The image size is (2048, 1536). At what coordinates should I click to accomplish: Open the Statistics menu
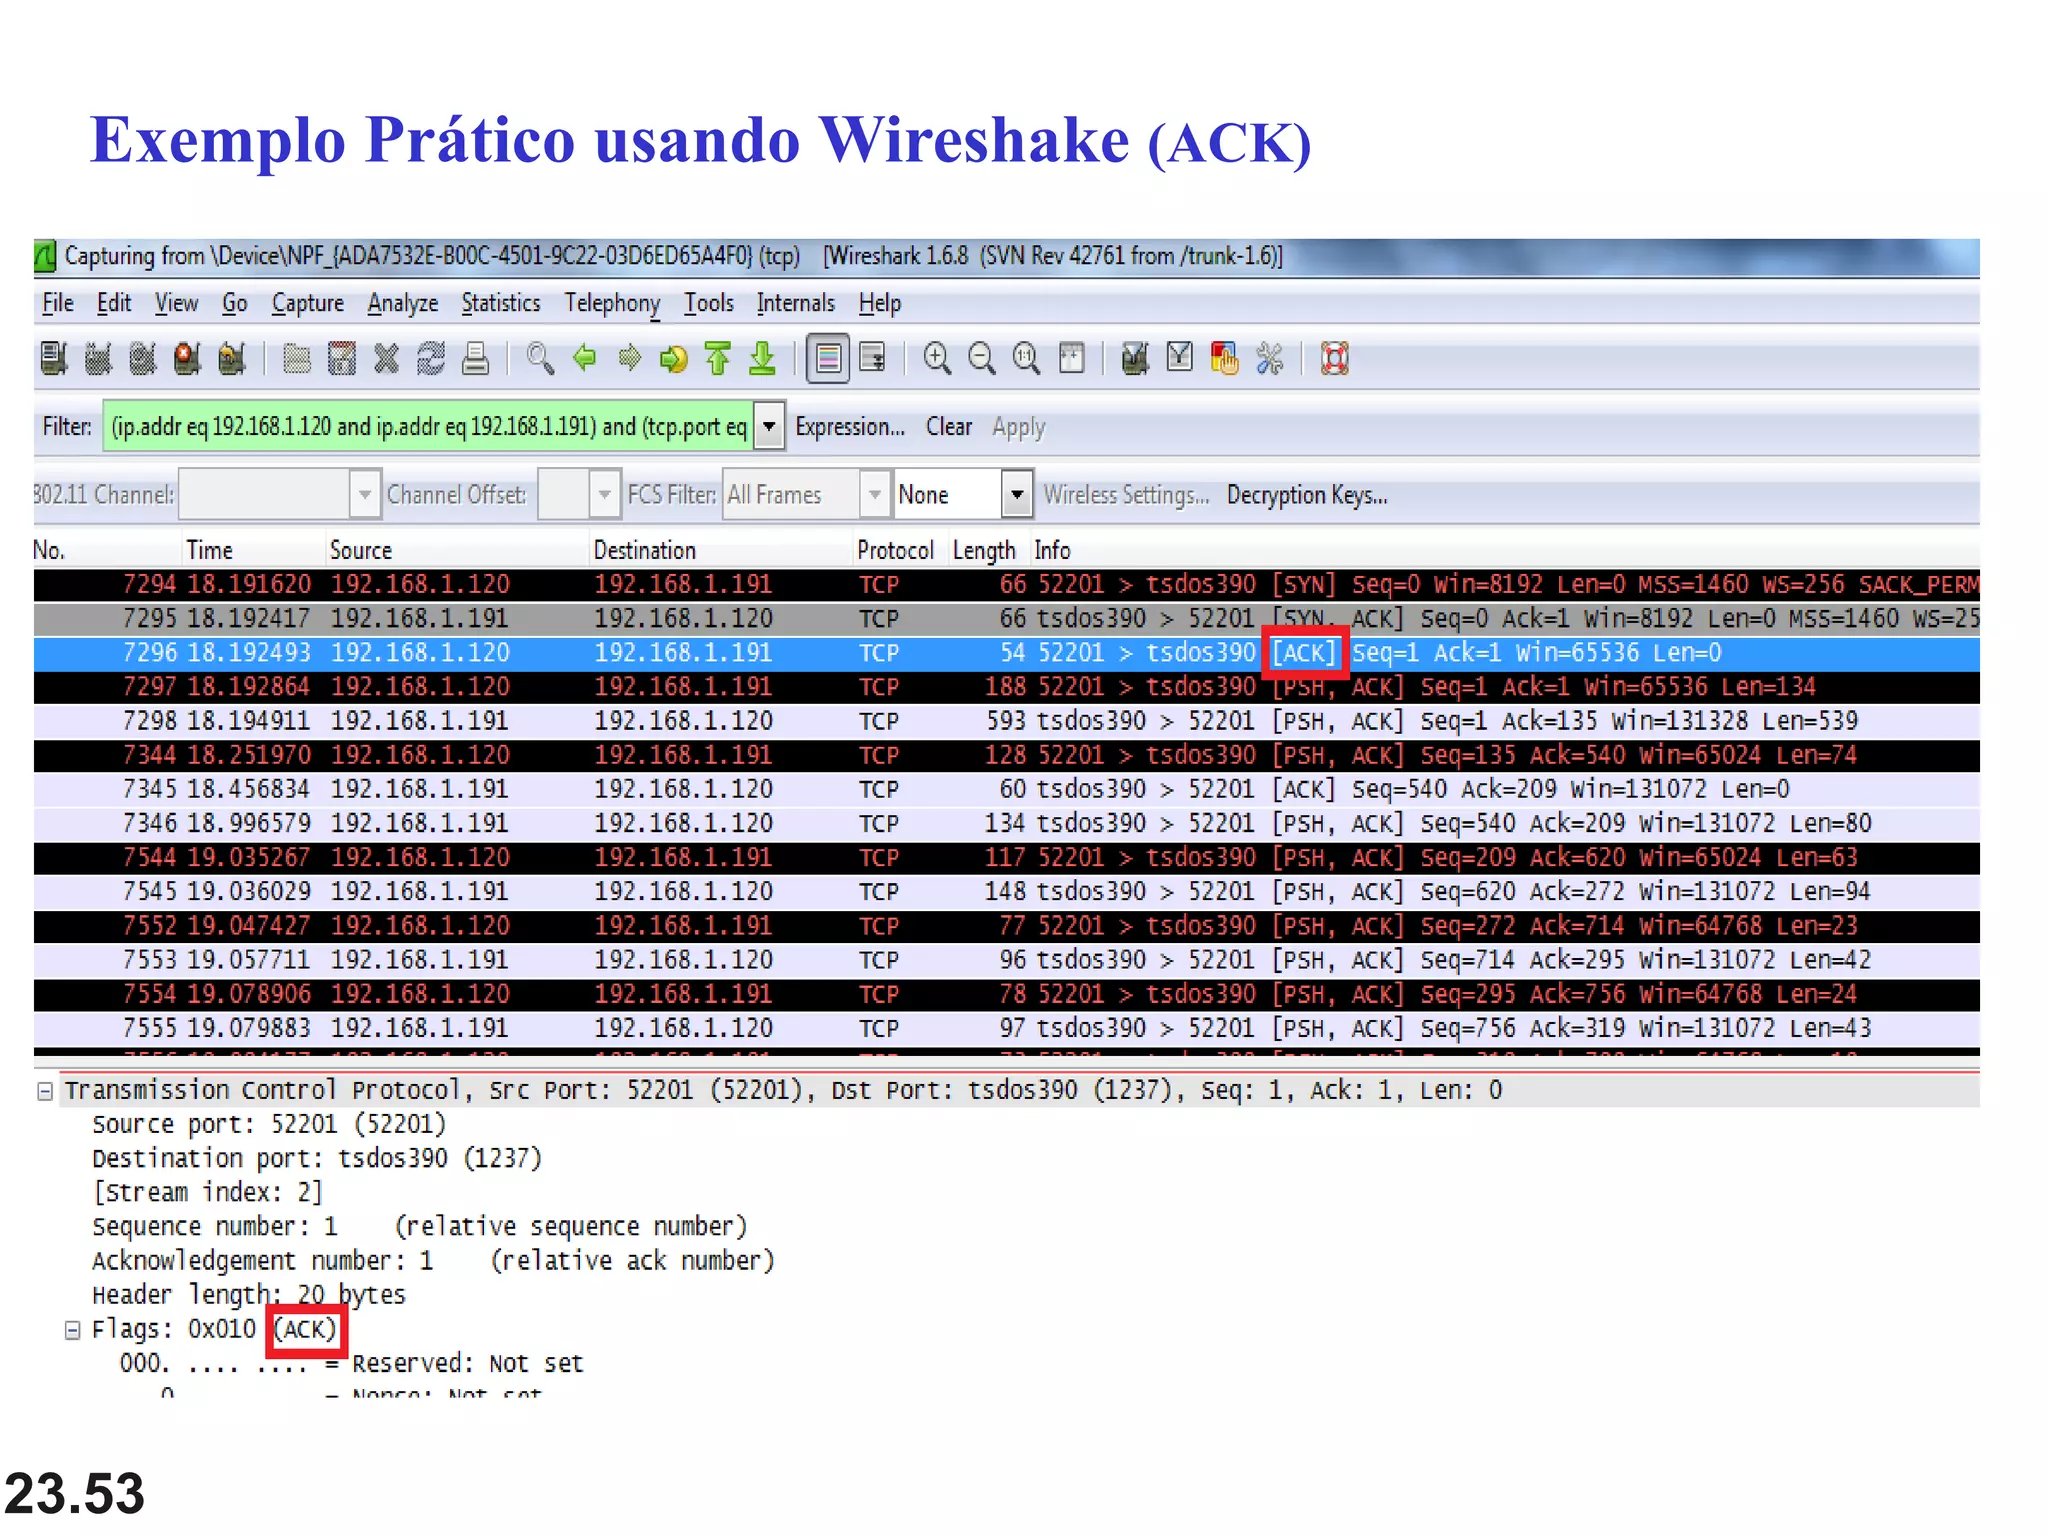tap(501, 303)
